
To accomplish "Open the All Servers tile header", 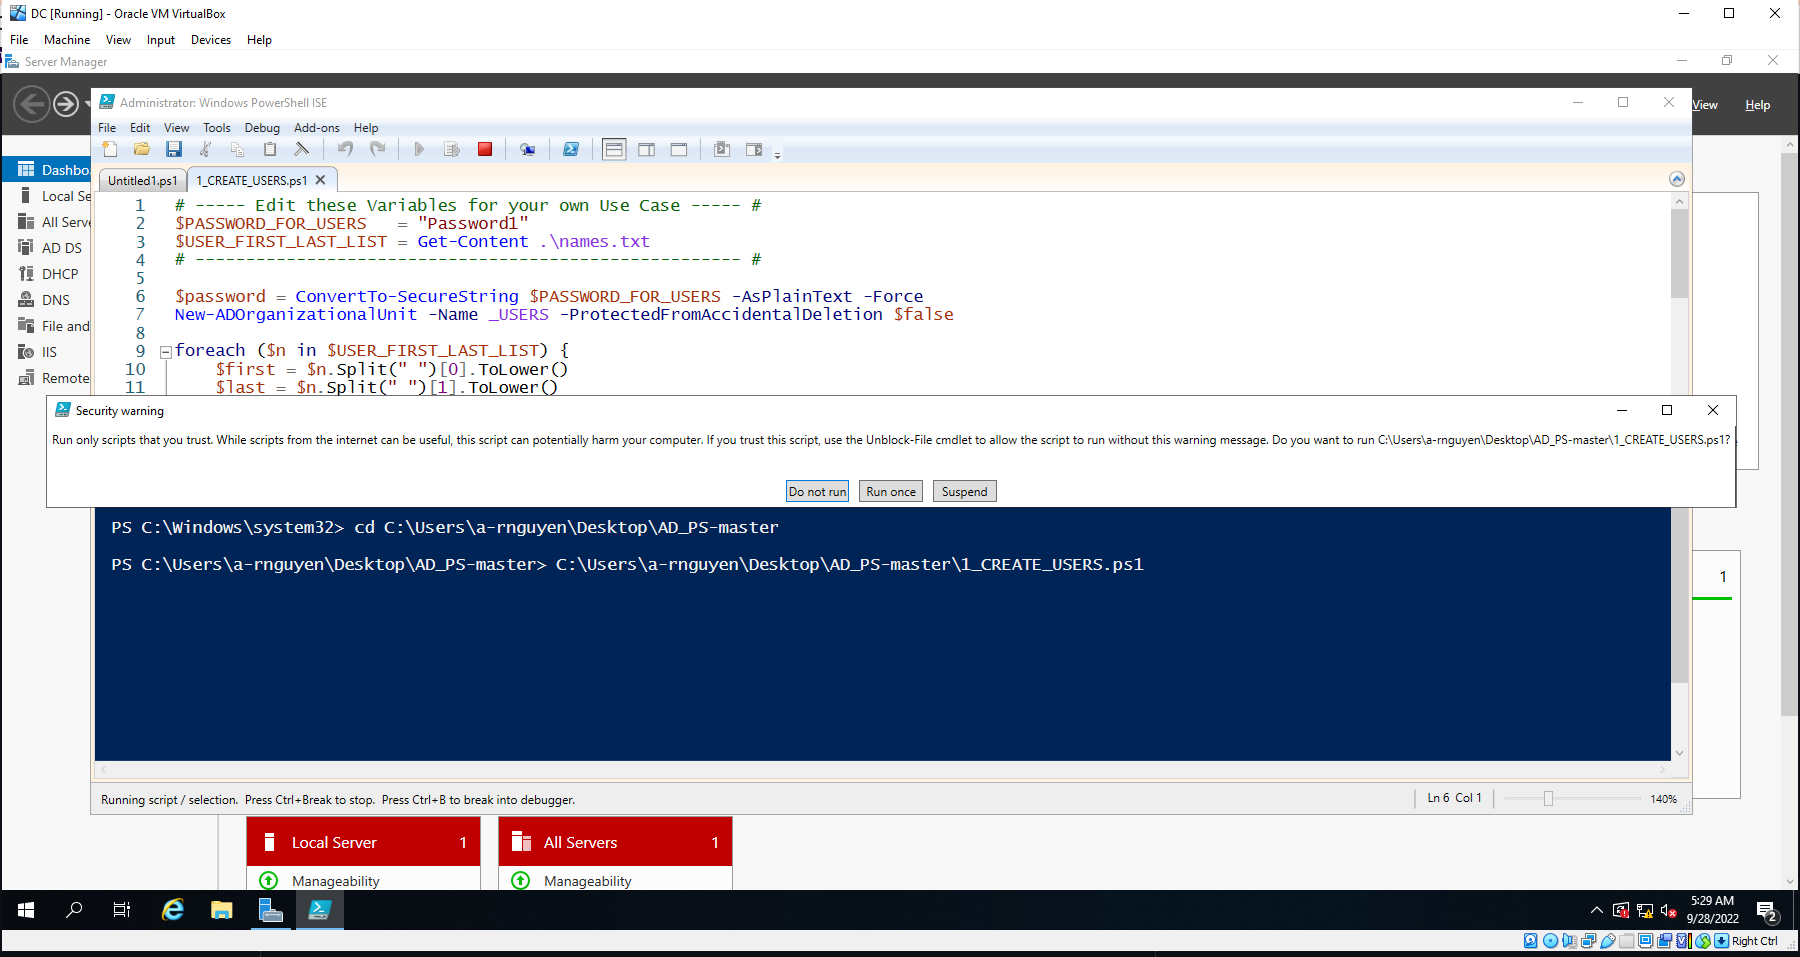I will coord(616,842).
